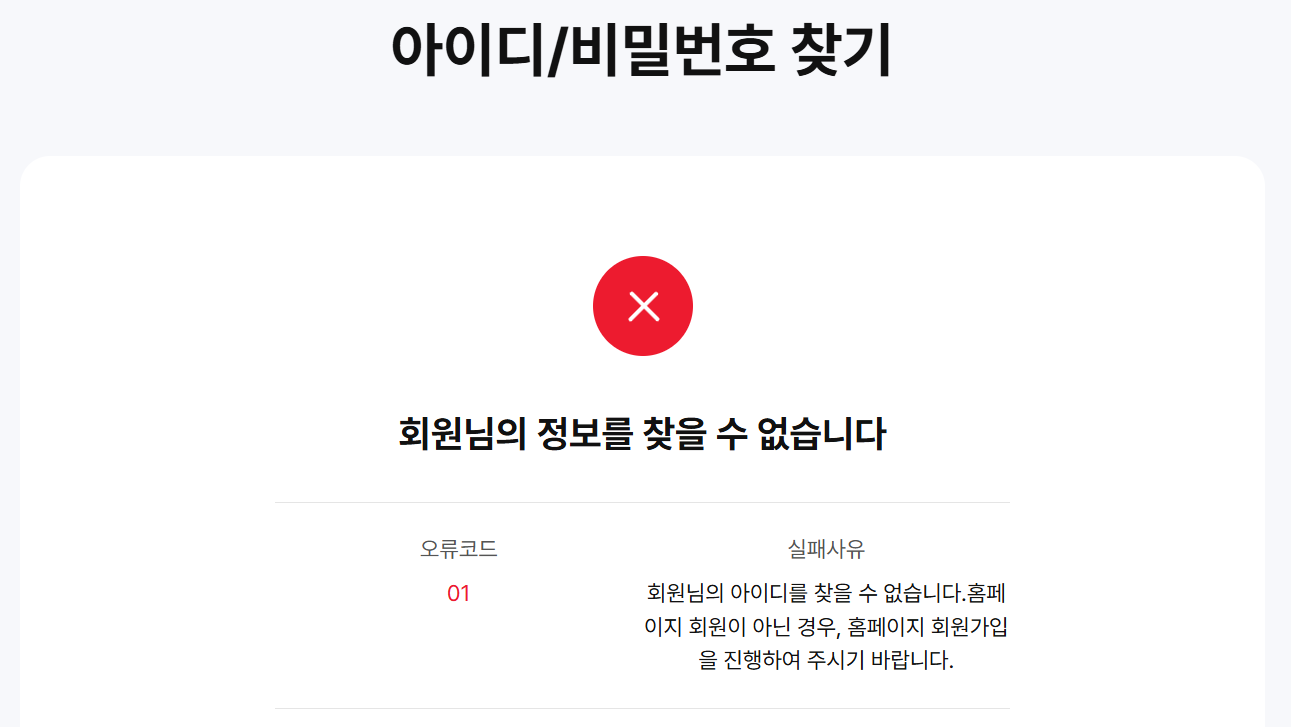1291x727 pixels.
Task: Select the word 회원가입 in the failure reason
Action: coord(969,627)
